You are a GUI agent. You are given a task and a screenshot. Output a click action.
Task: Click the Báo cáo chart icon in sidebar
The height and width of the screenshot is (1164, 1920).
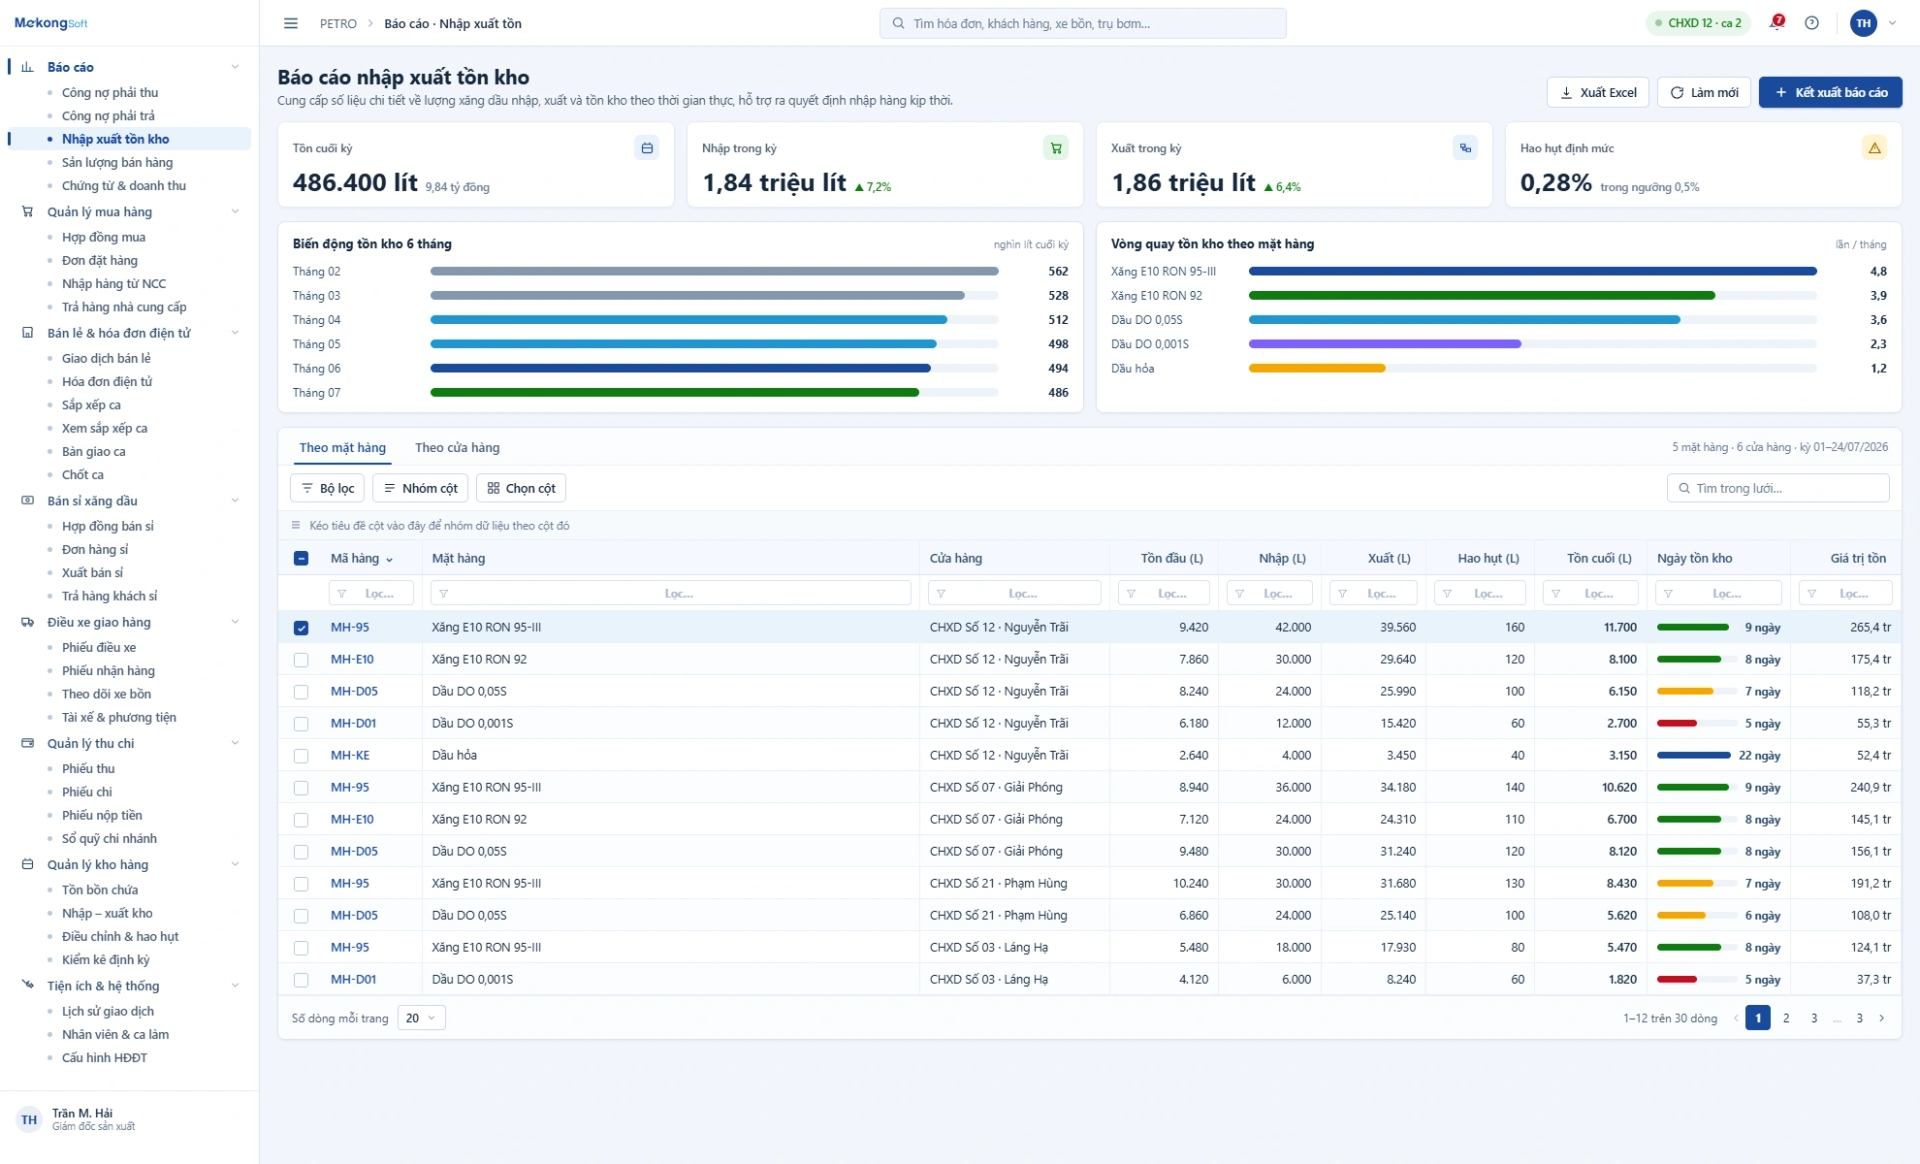click(x=28, y=67)
